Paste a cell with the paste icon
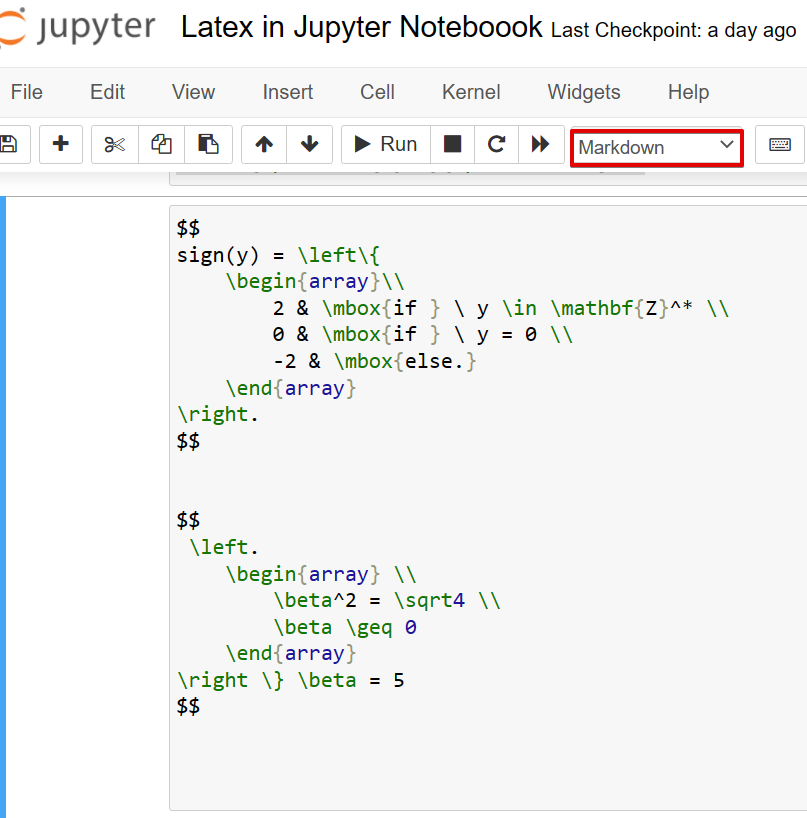The image size is (807, 818). [x=208, y=144]
